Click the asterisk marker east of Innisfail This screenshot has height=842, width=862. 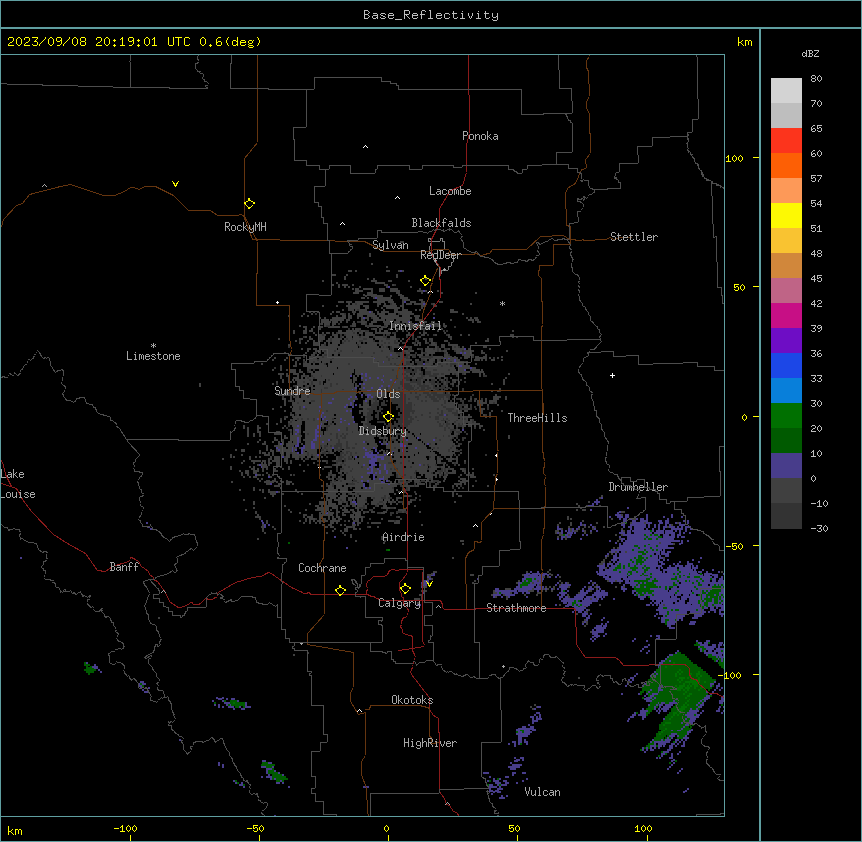click(x=502, y=303)
